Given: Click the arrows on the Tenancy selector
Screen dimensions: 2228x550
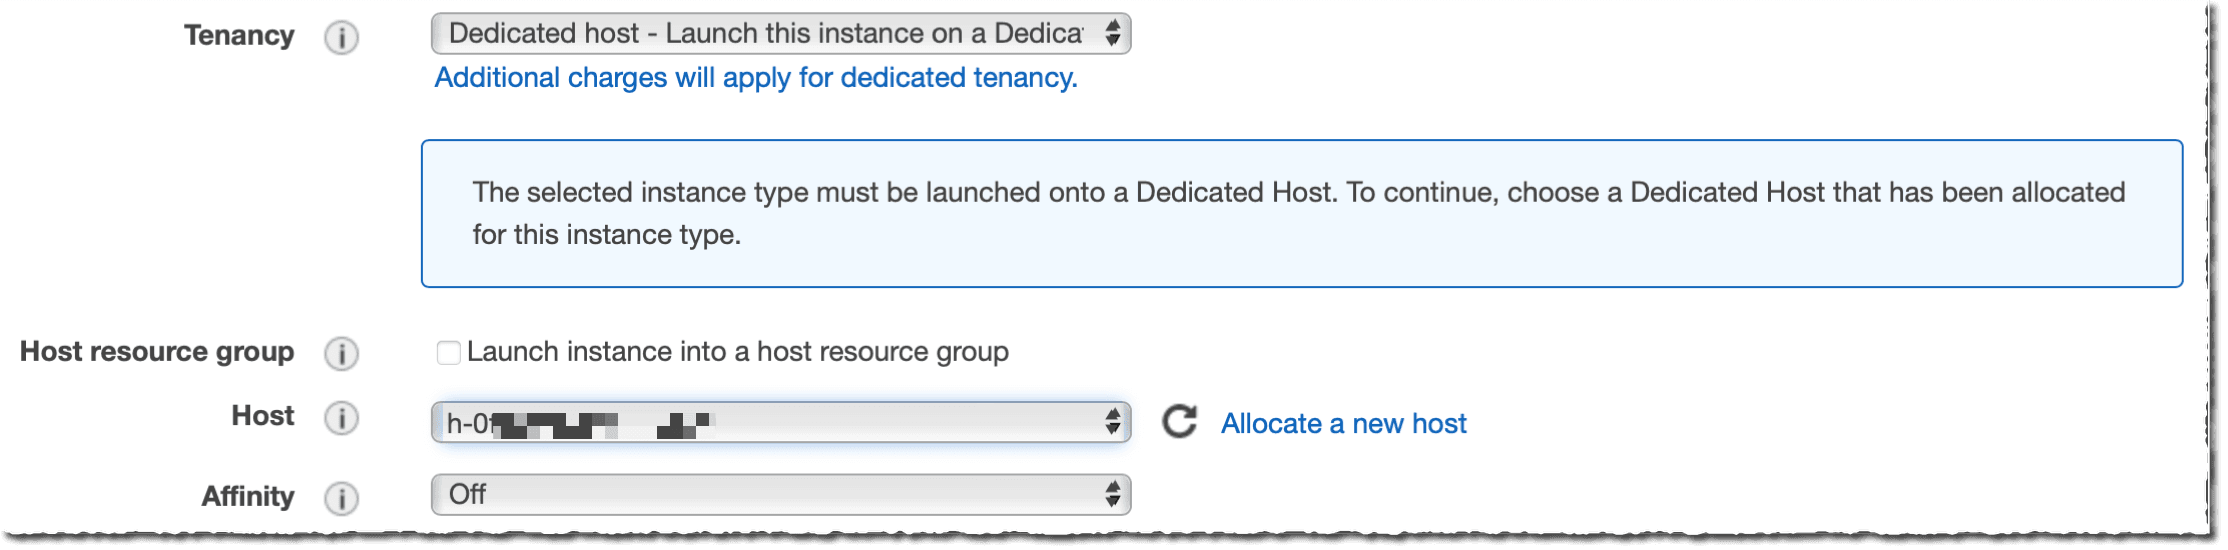Looking at the screenshot, I should 1112,33.
